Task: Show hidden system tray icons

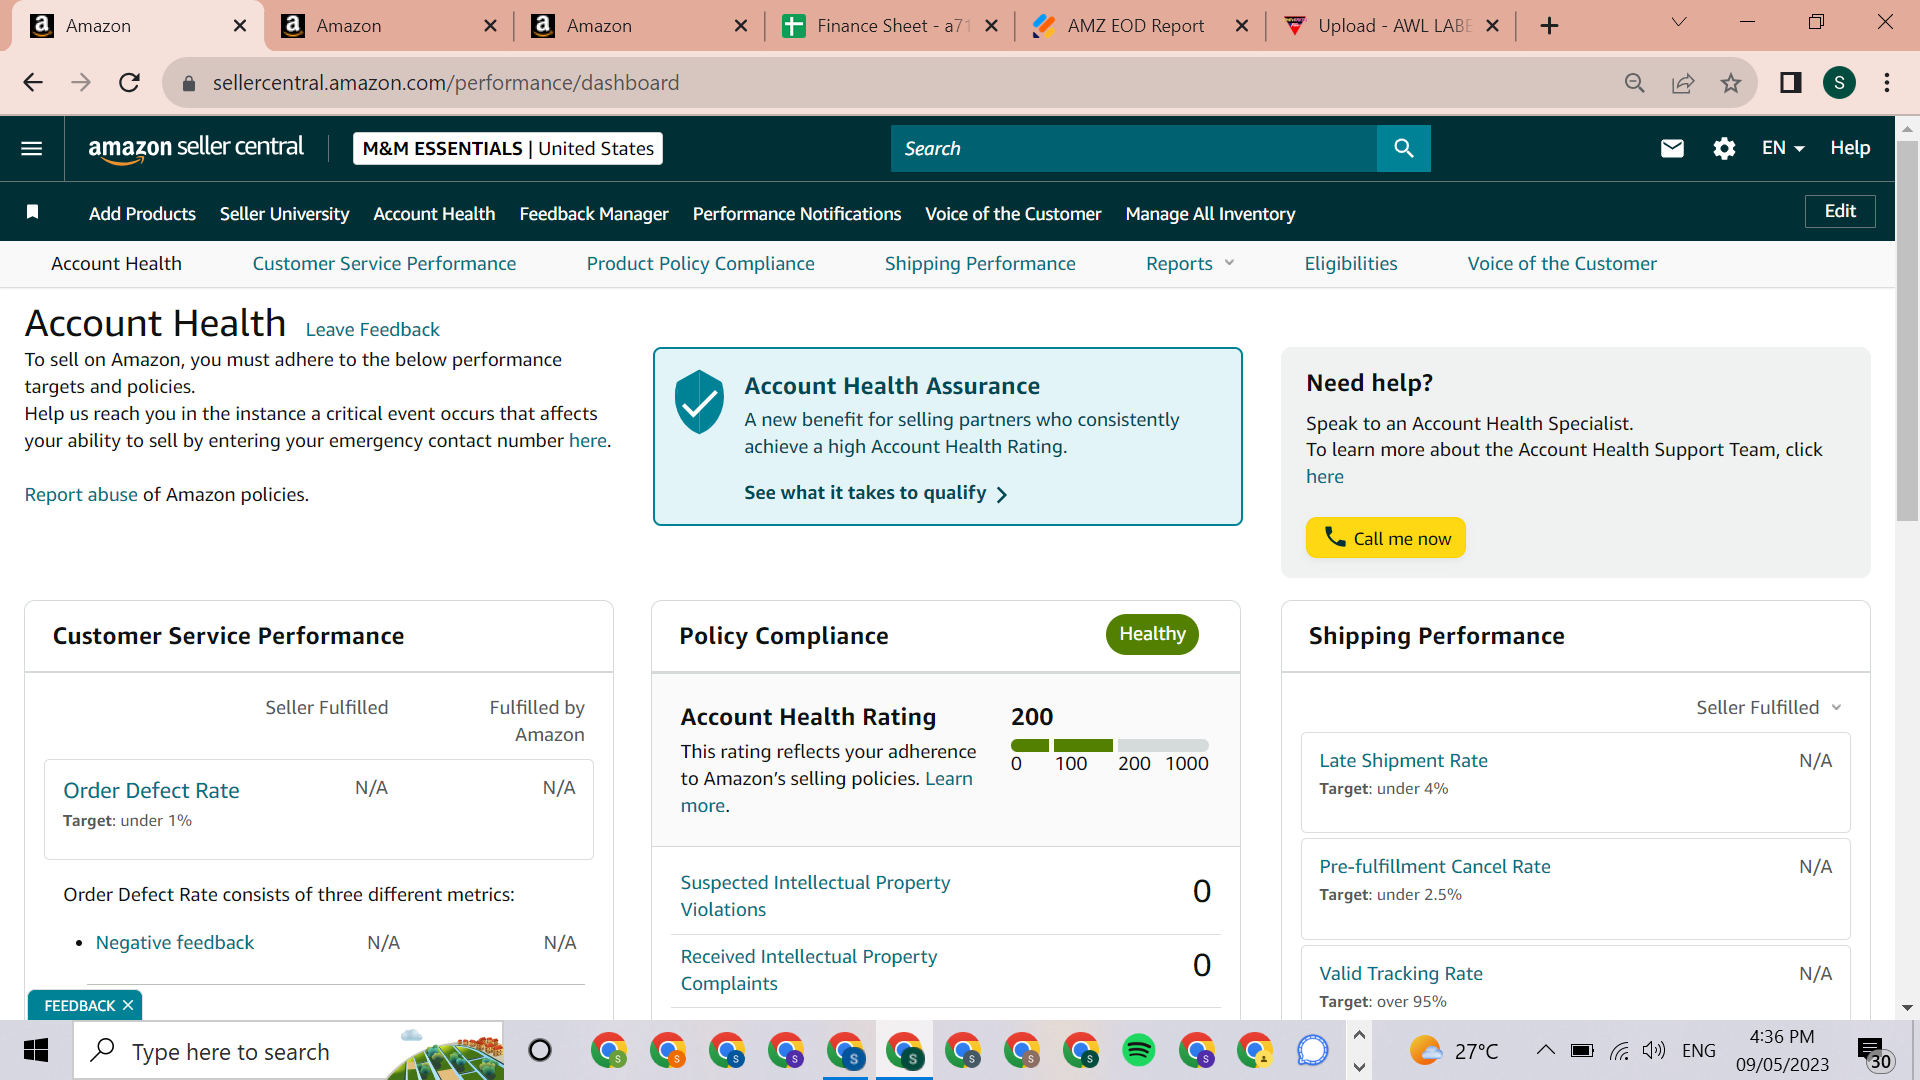Action: pos(1545,1051)
